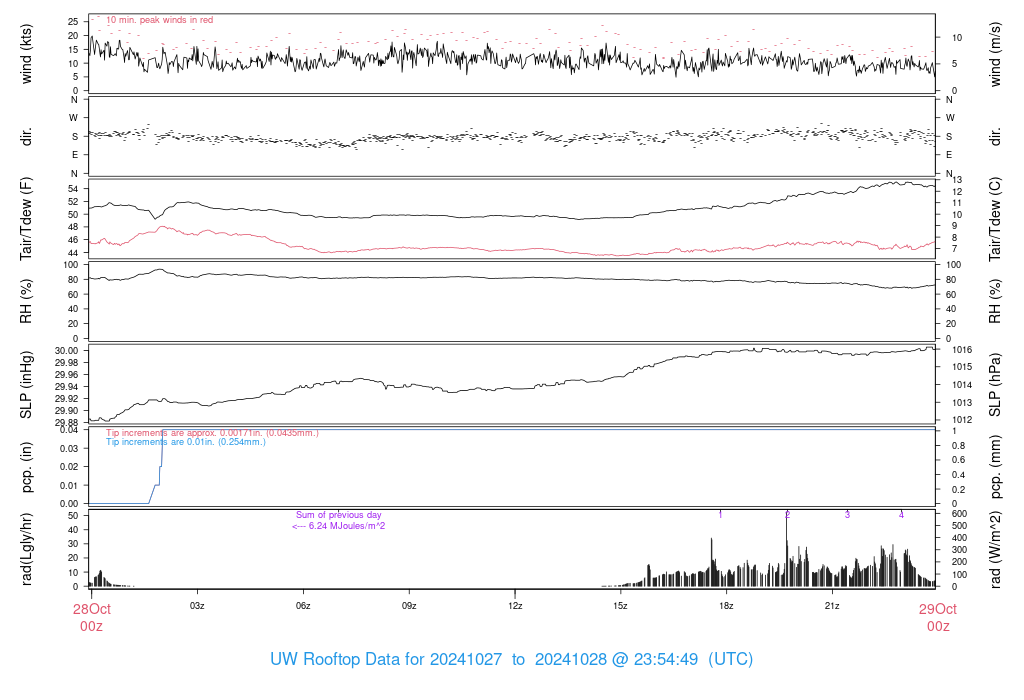Click the 'SLP (hPa)' right axis label
This screenshot has height=700, width=1024.
pos(995,385)
